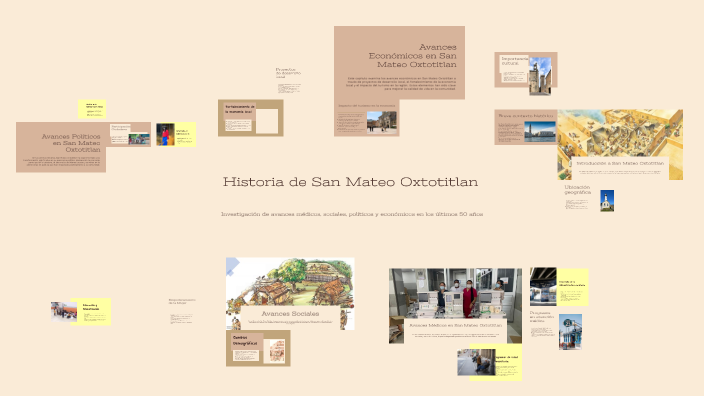
Task: Click the main title 'Historia de San Mateo Oxtotitlan'
Action: point(350,182)
